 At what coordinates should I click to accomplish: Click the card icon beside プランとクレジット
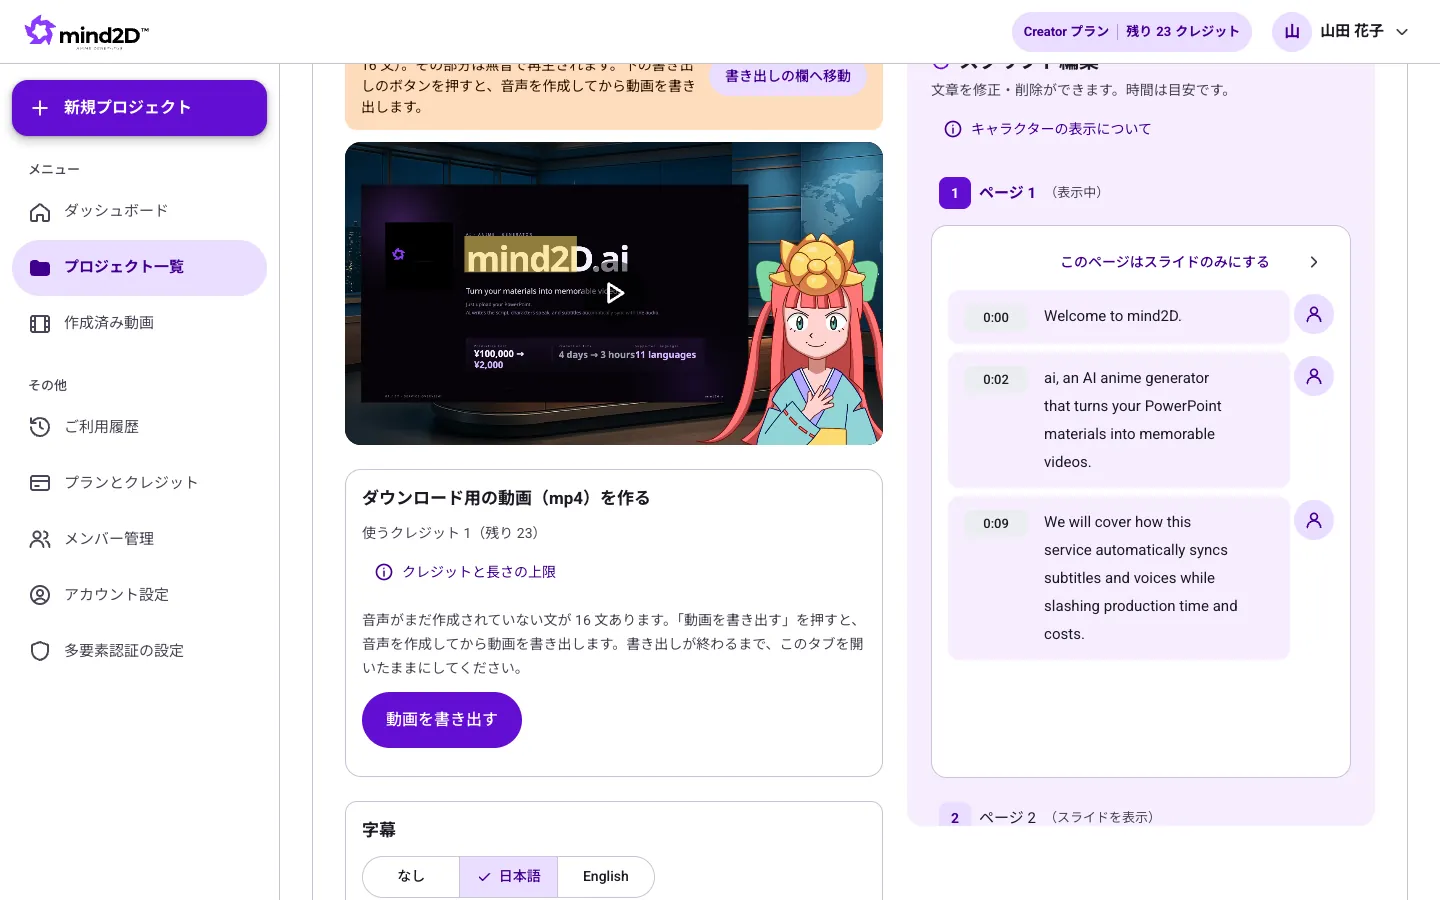(x=40, y=484)
